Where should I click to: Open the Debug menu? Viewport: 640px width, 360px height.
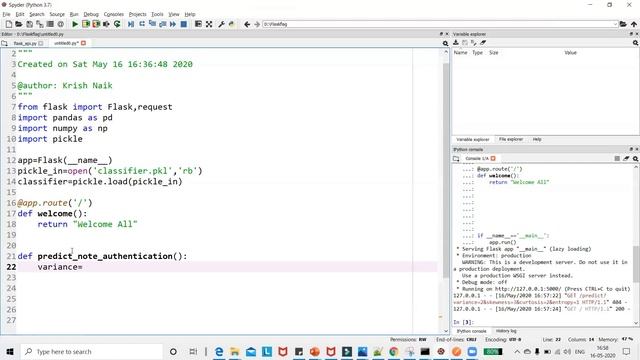point(91,14)
